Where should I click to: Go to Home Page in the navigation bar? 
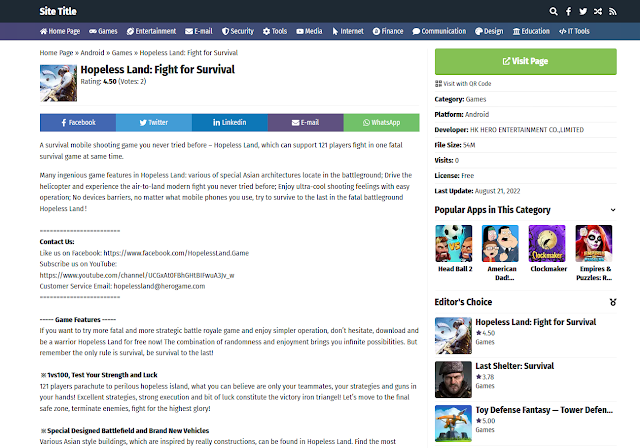tap(60, 31)
